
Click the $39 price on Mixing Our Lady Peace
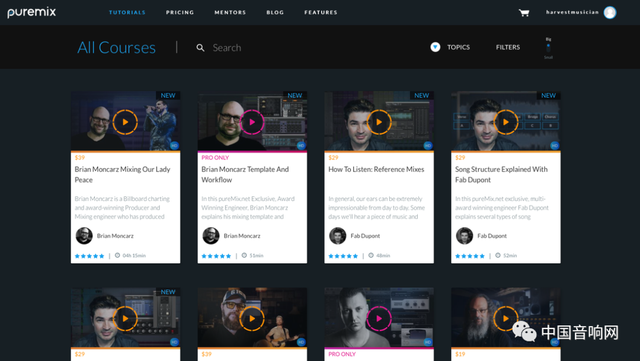click(x=80, y=157)
